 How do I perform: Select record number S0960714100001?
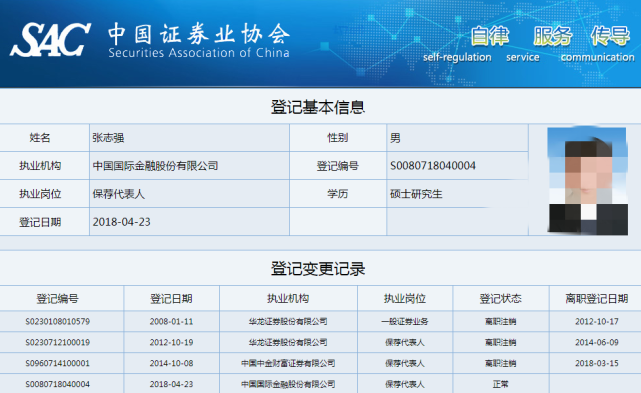coord(58,363)
